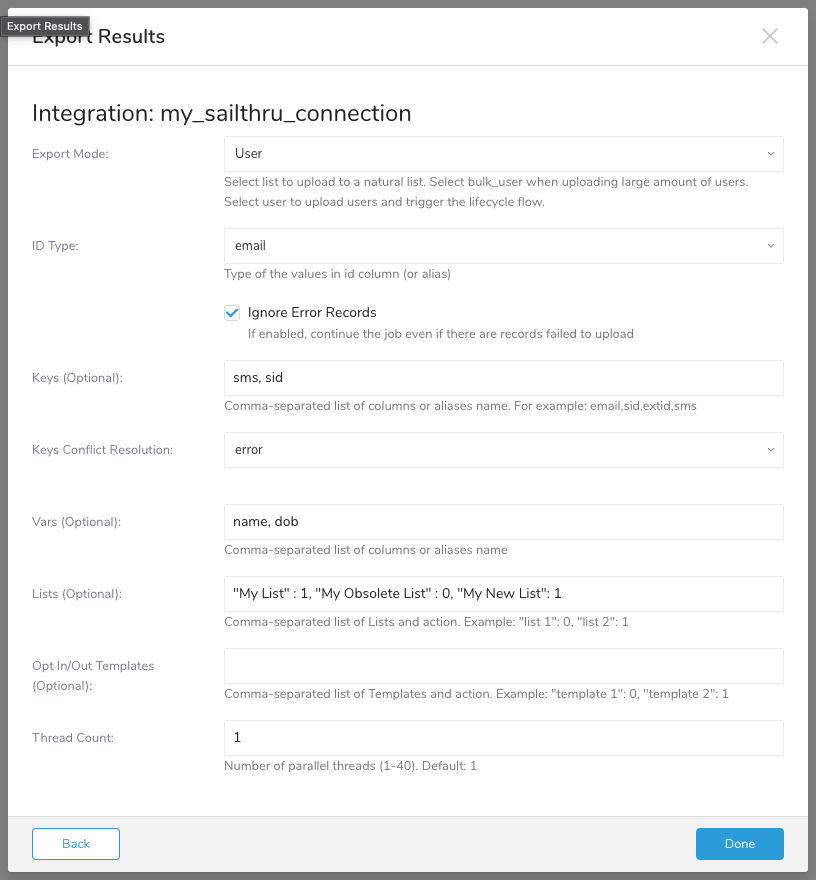816x880 pixels.
Task: Click the Export Mode chevron arrow
Action: [x=770, y=154]
